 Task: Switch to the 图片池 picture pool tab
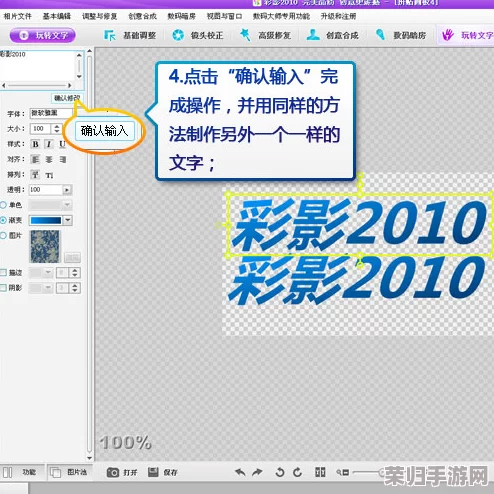[x=70, y=472]
